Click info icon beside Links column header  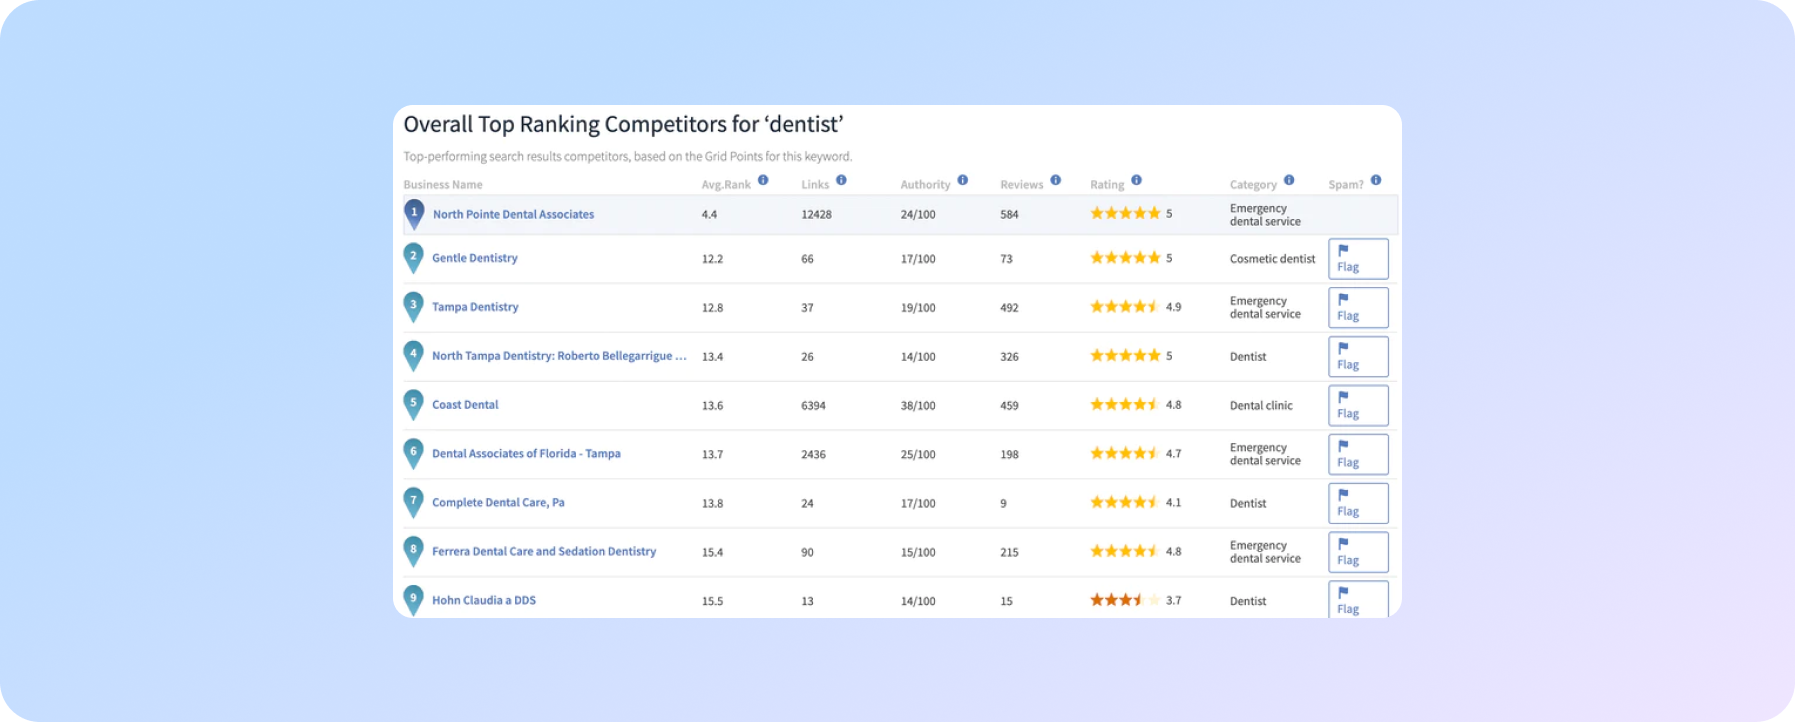click(x=841, y=181)
